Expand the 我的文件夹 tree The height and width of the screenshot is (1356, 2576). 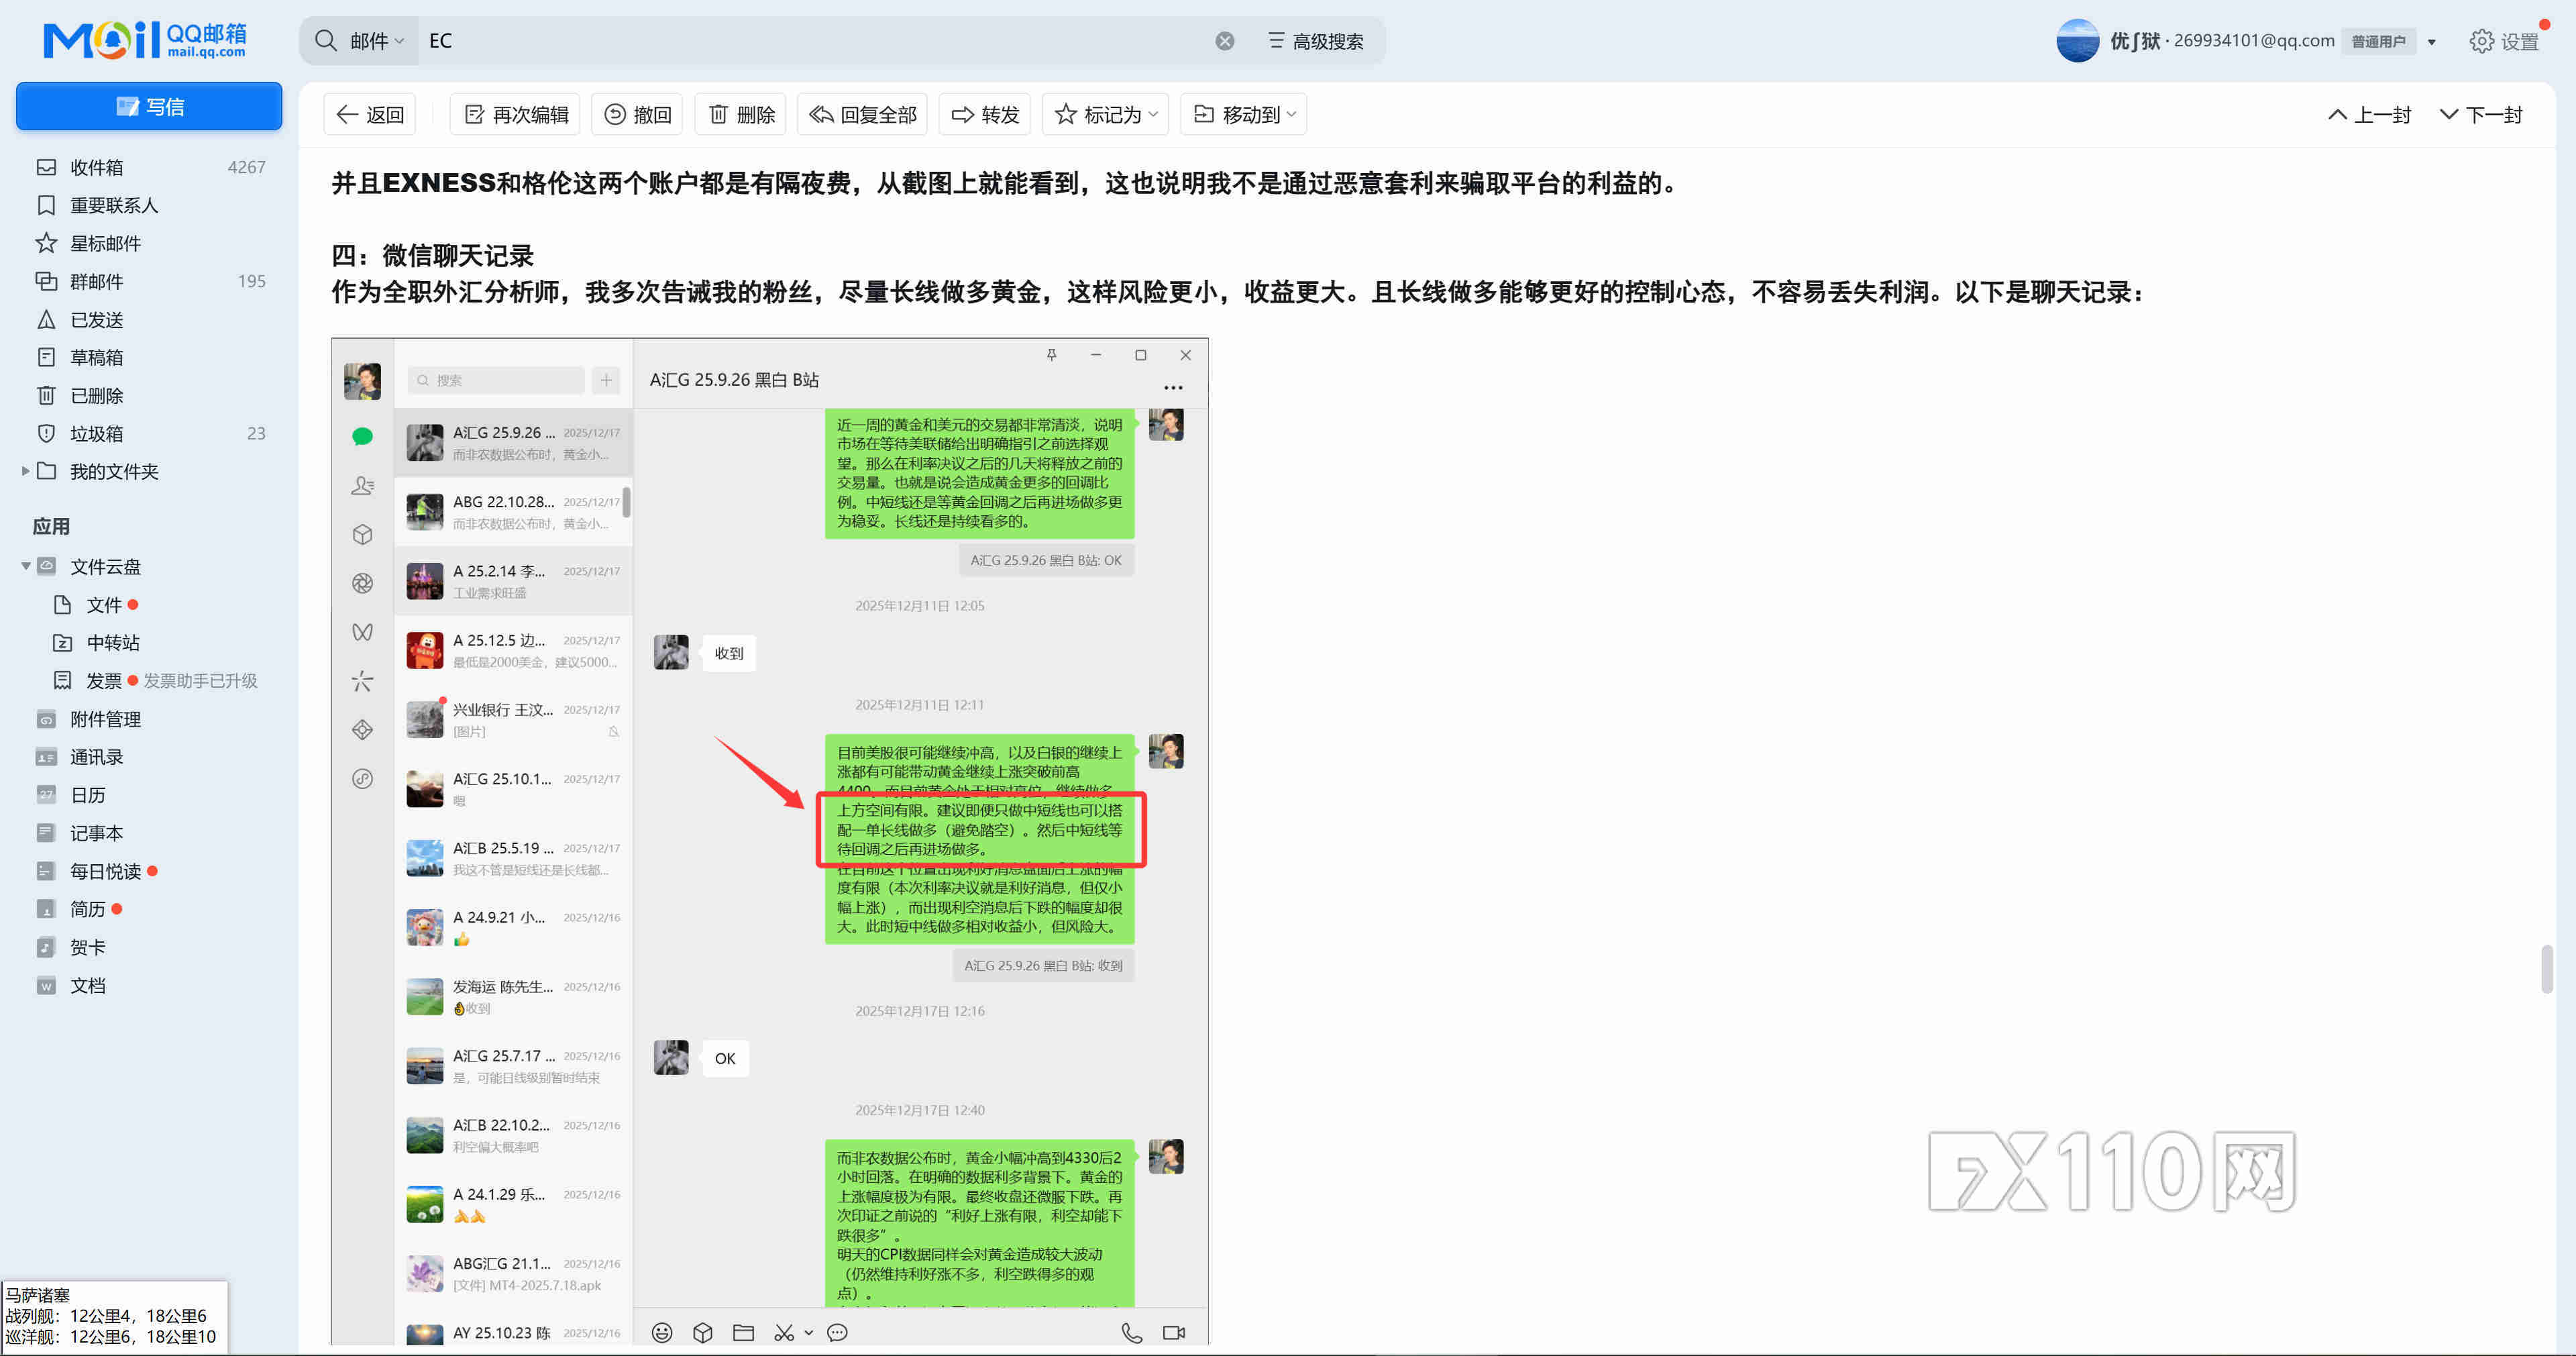coord(25,471)
